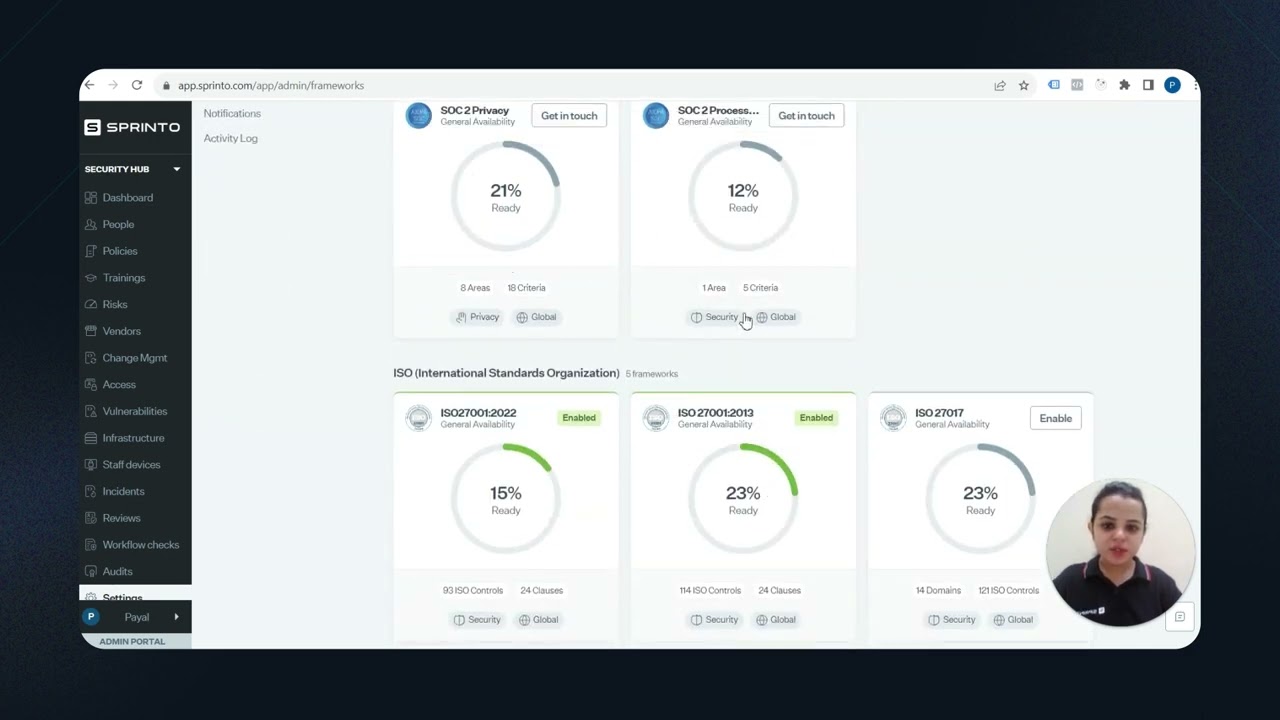Click '14 Domains' text
This screenshot has height=720, width=1280.
pyautogui.click(x=938, y=591)
